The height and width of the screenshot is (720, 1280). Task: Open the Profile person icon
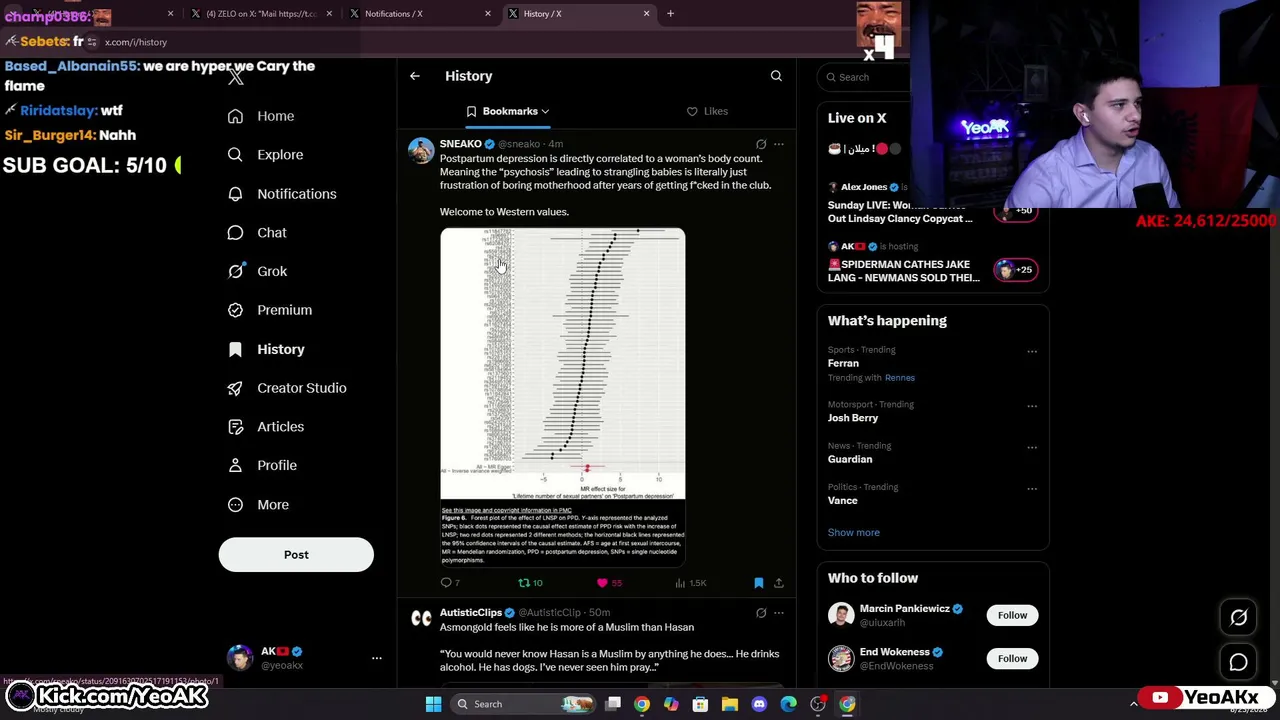(235, 465)
